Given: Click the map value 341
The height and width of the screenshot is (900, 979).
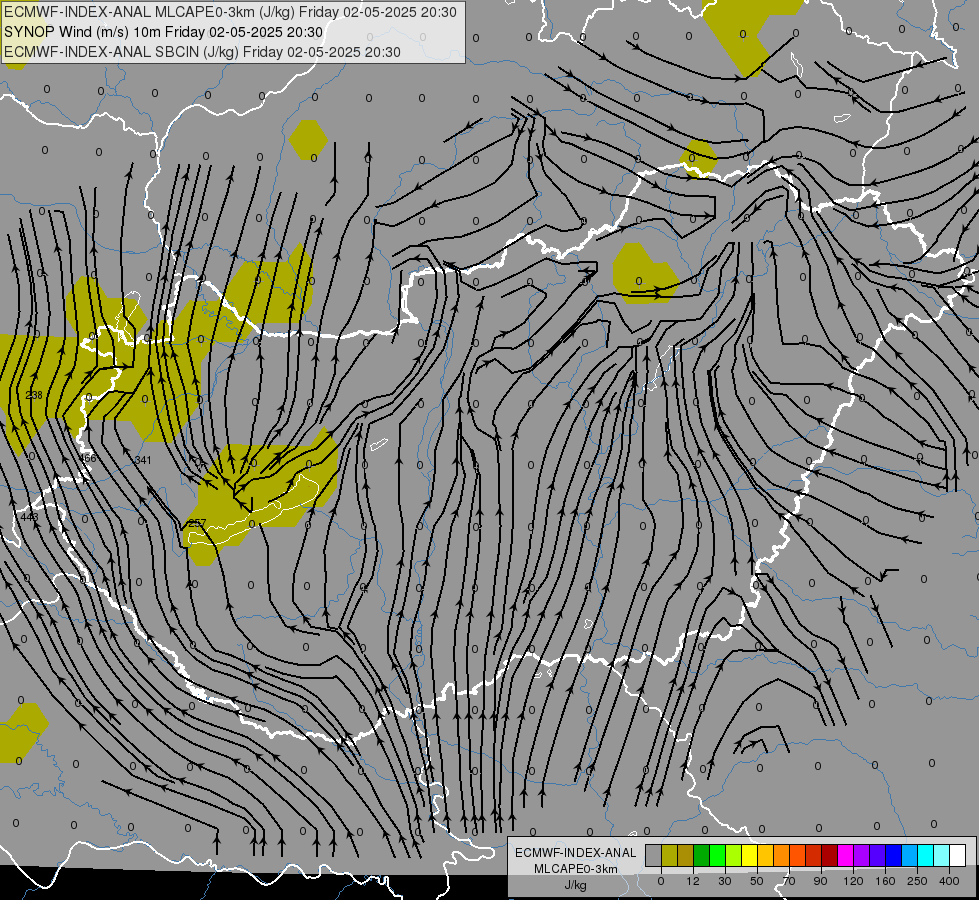Looking at the screenshot, I should click(143, 460).
